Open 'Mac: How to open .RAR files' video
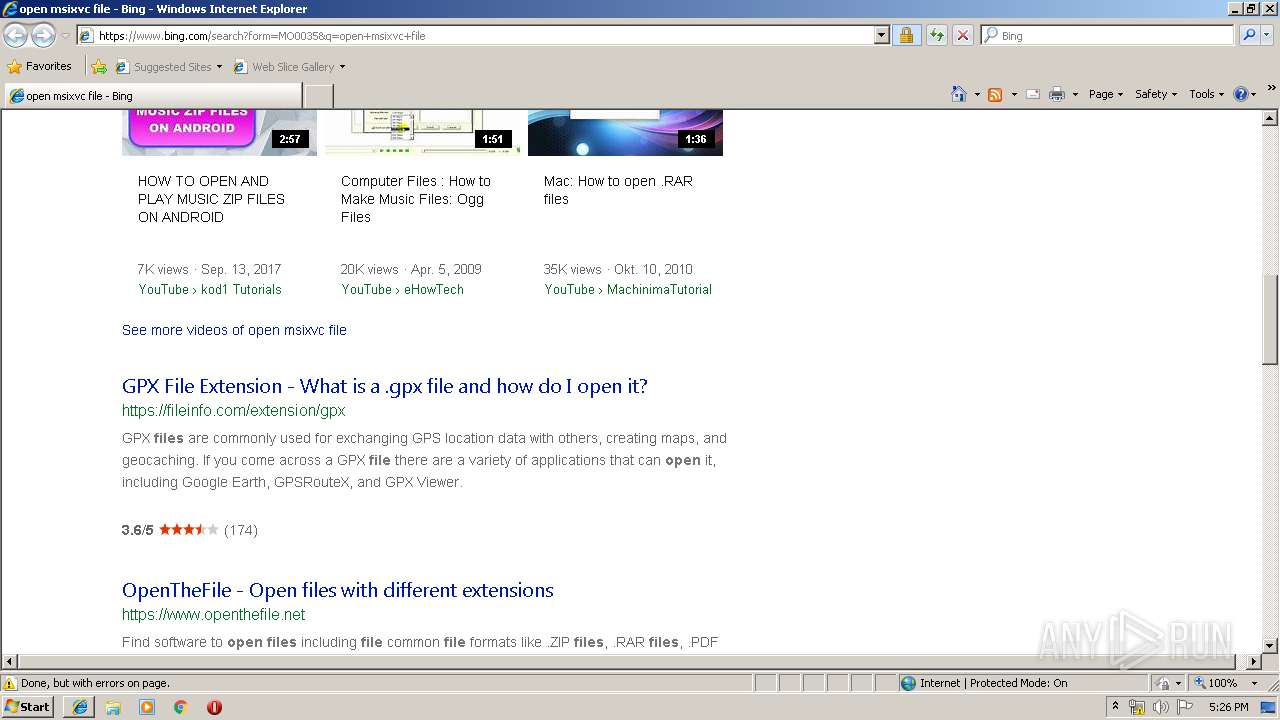 [618, 190]
